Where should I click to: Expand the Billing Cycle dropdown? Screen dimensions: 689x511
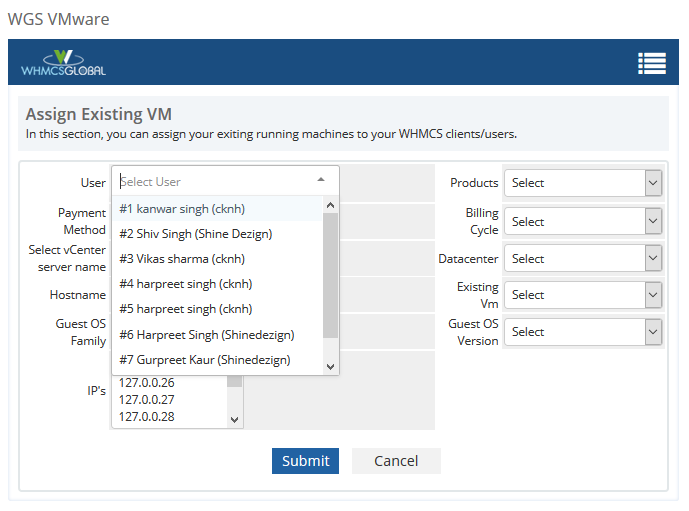[582, 222]
